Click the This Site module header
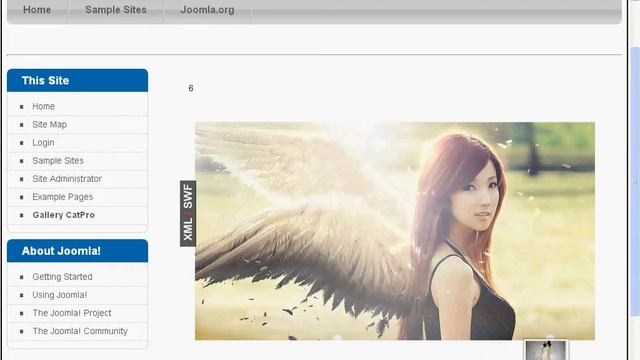 pyautogui.click(x=78, y=80)
